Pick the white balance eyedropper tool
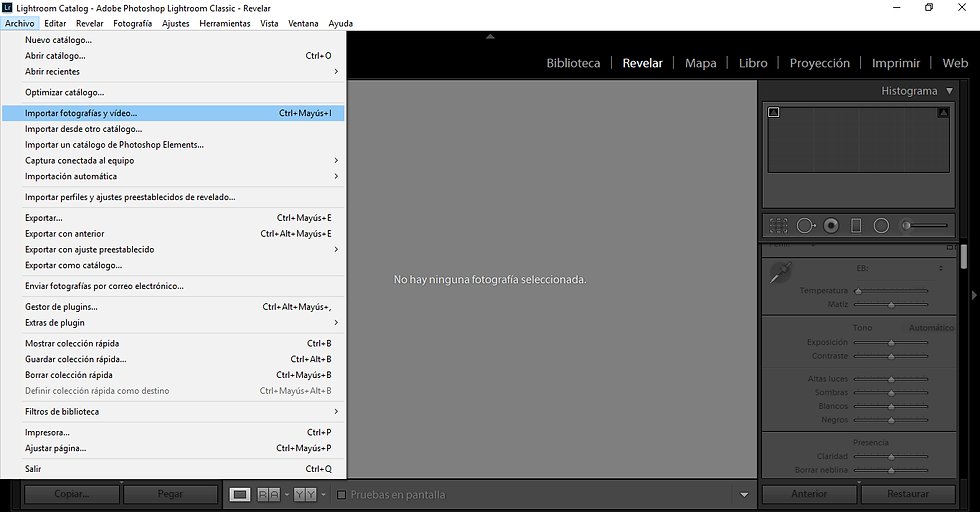980x512 pixels. pyautogui.click(x=780, y=273)
